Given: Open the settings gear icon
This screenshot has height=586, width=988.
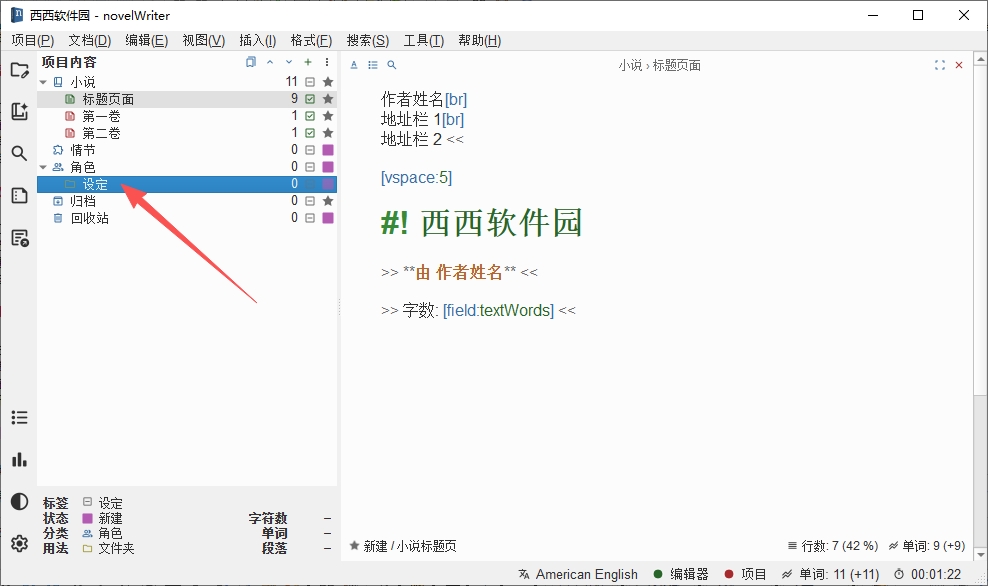Looking at the screenshot, I should [x=20, y=543].
